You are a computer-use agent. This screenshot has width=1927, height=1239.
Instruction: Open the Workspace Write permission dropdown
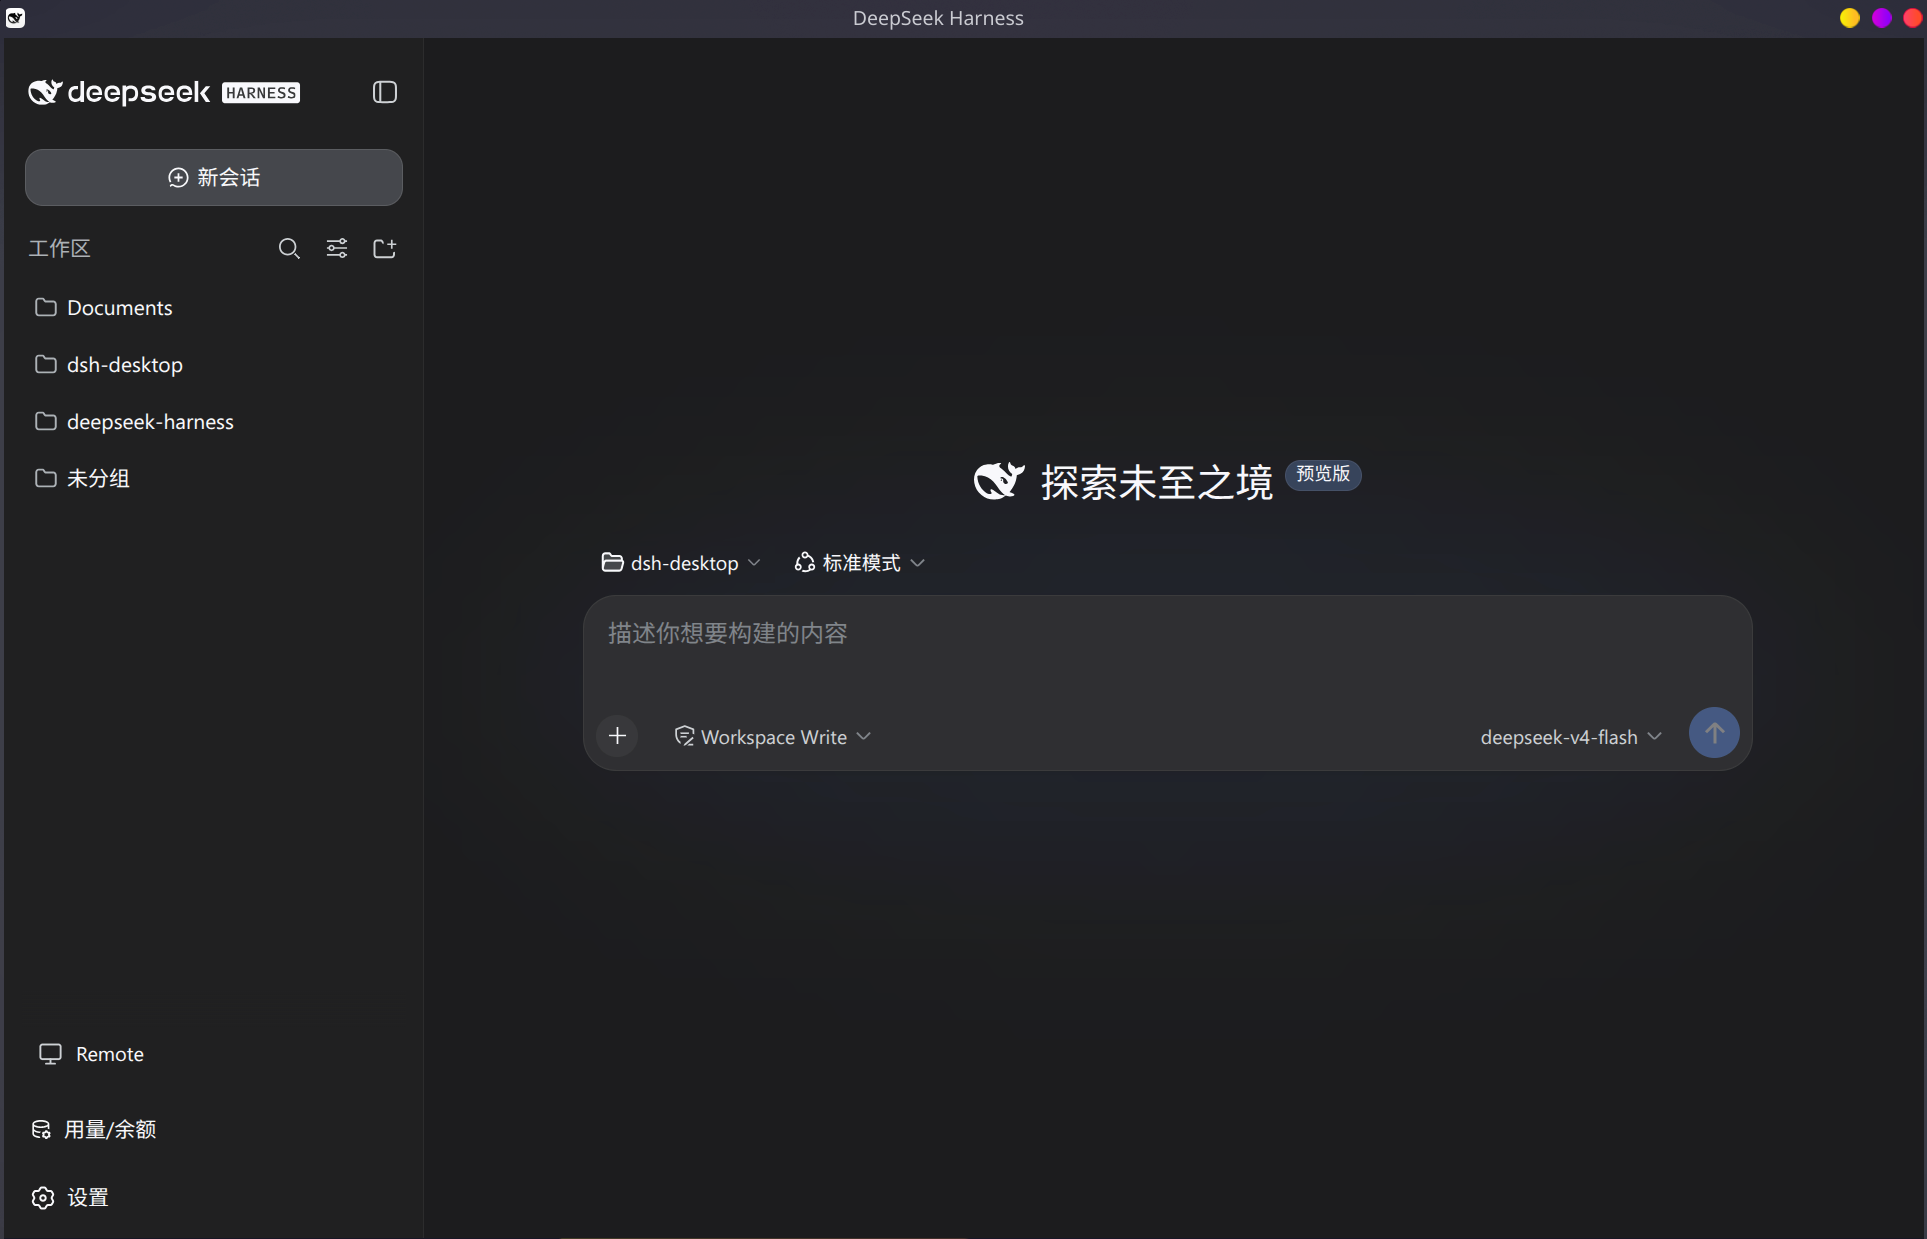(x=773, y=737)
